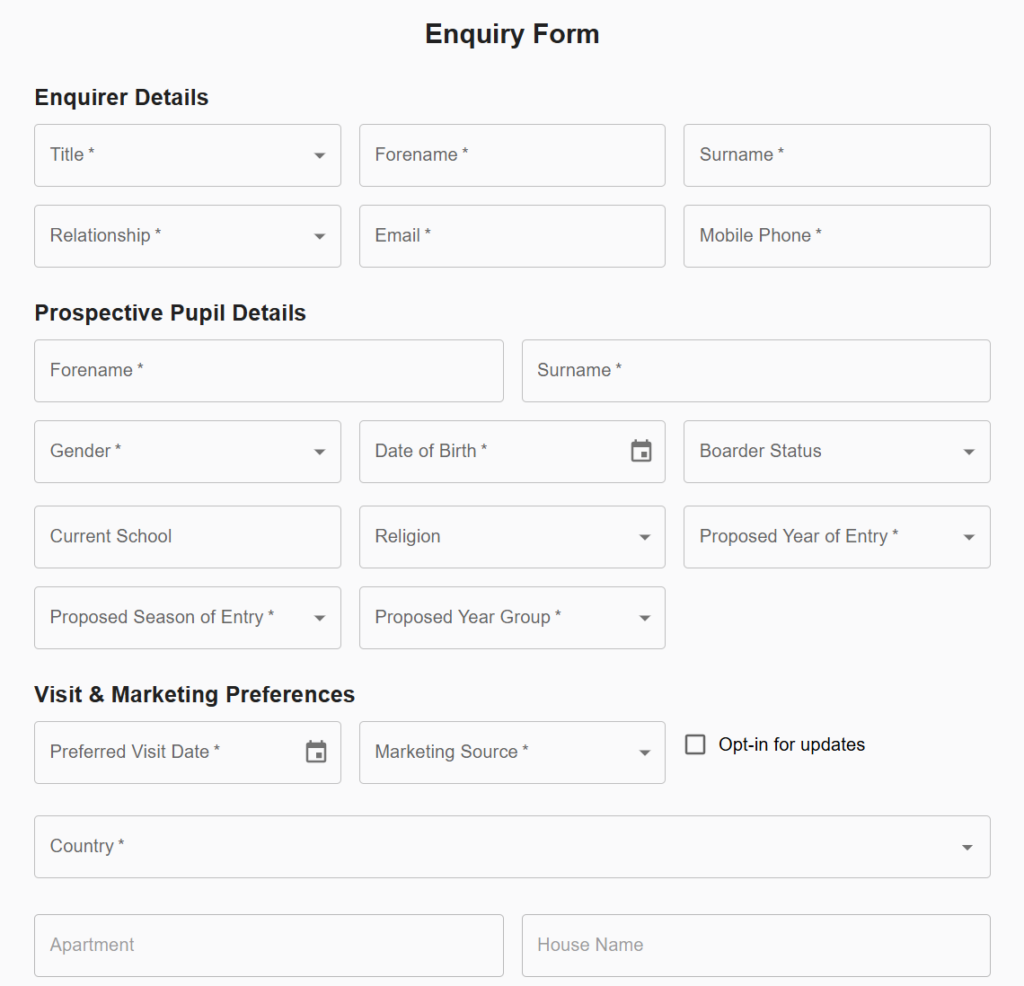Focus the Current School field

tap(187, 537)
